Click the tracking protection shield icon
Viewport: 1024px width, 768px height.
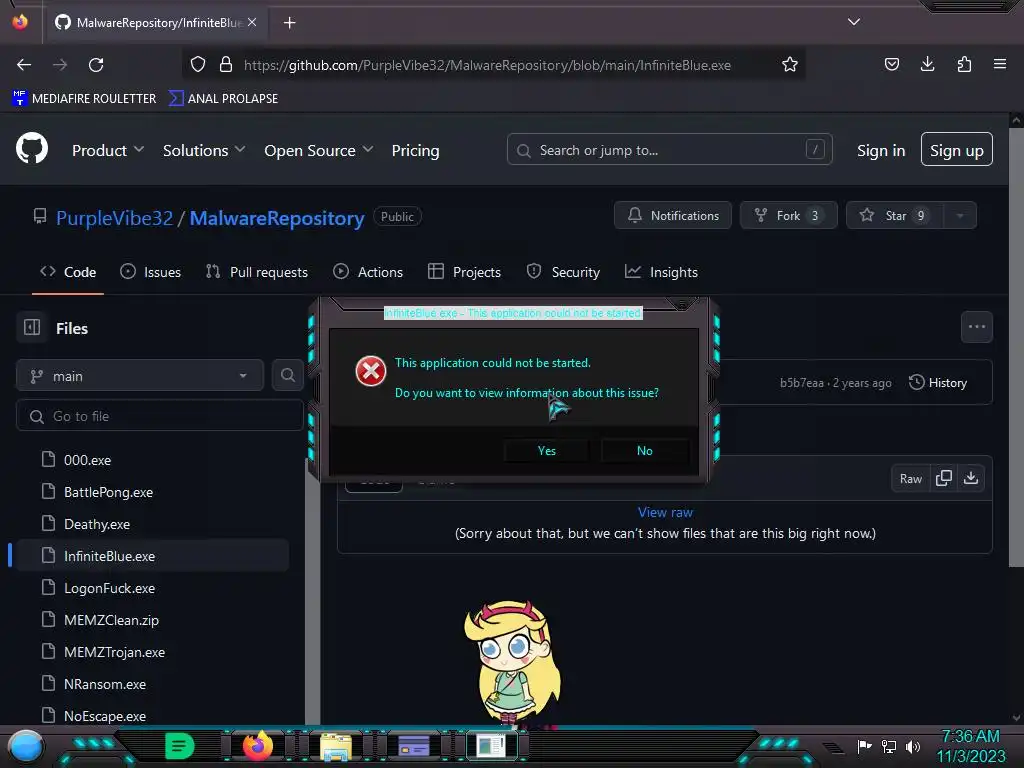[x=198, y=65]
